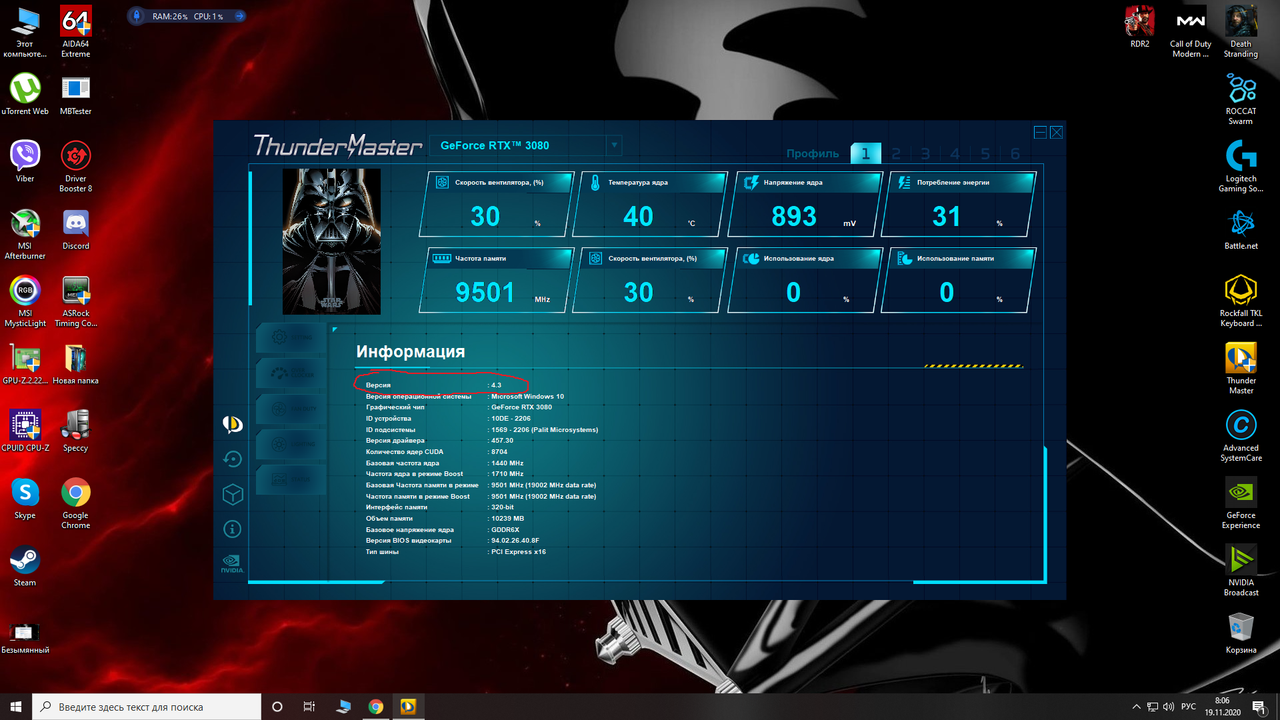This screenshot has height=720, width=1280.
Task: Click the 3D cube icon in sidebar
Action: 233,494
